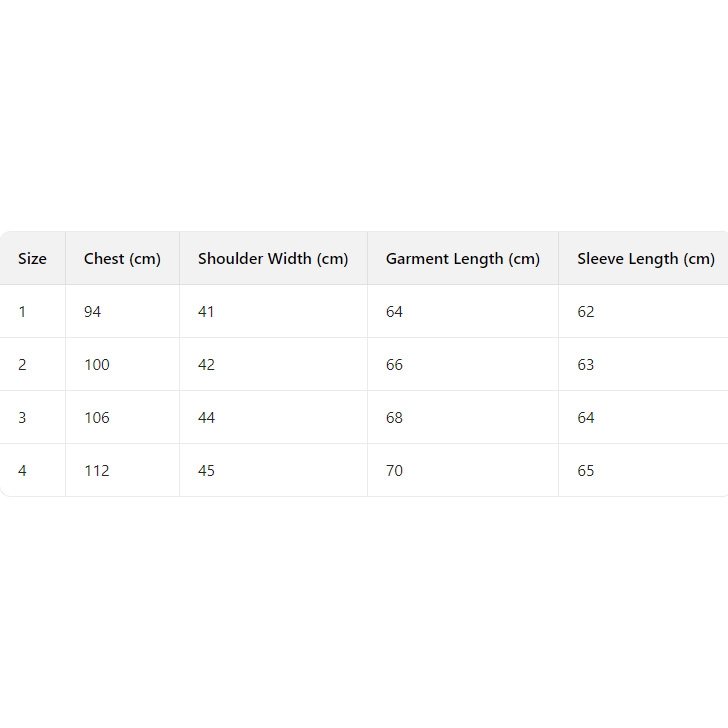728x728 pixels.
Task: Click garment length value 70
Action: click(394, 471)
